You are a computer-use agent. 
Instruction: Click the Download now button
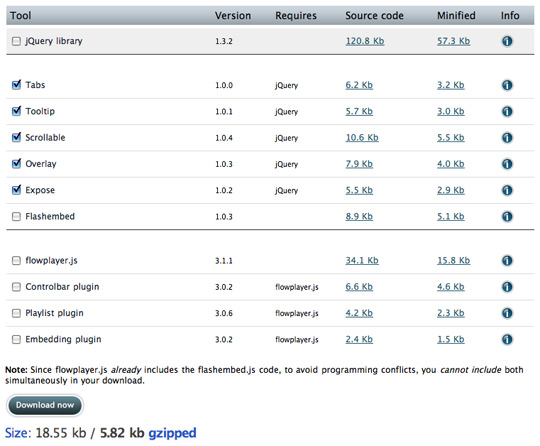coord(45,405)
